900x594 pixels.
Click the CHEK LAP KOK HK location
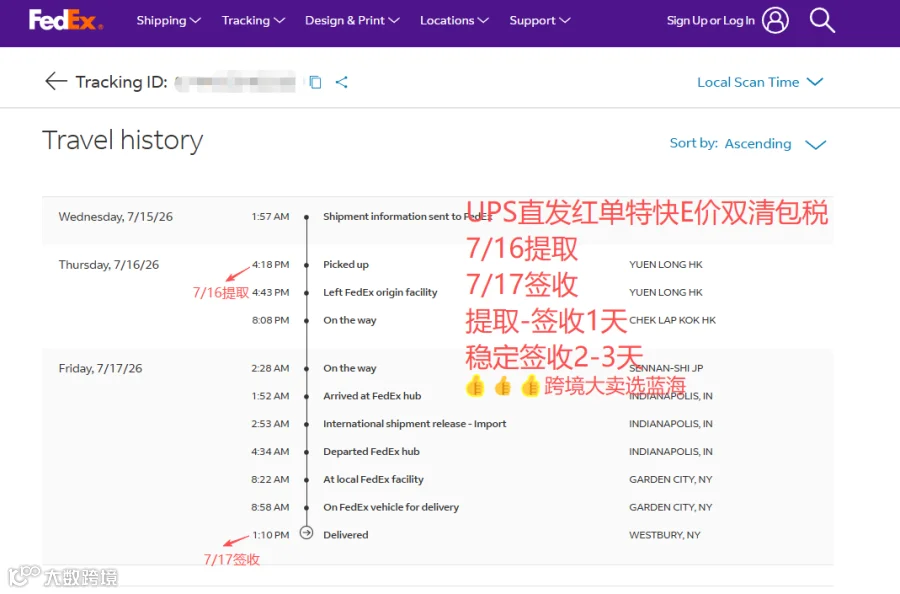point(672,320)
